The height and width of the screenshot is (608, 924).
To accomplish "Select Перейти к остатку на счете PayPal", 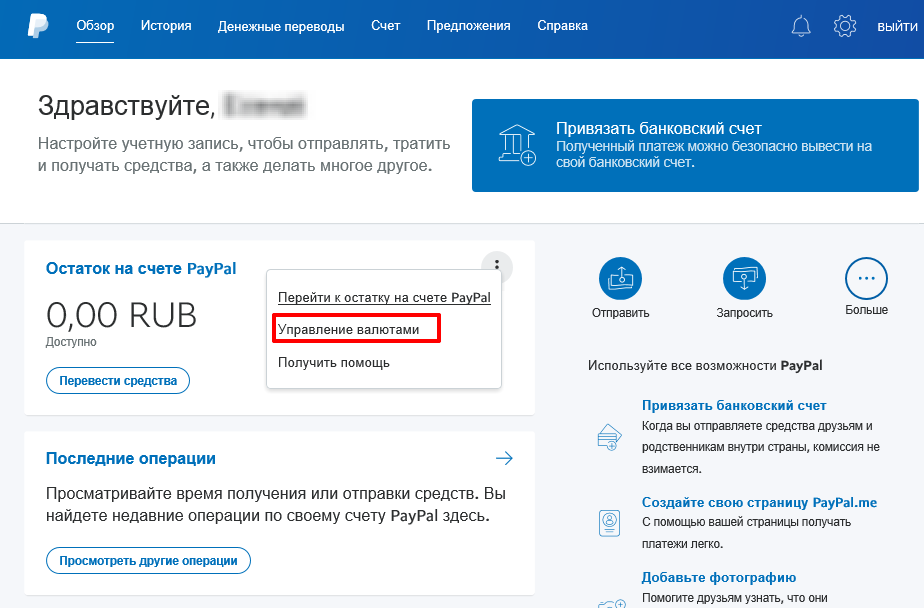I will [384, 298].
